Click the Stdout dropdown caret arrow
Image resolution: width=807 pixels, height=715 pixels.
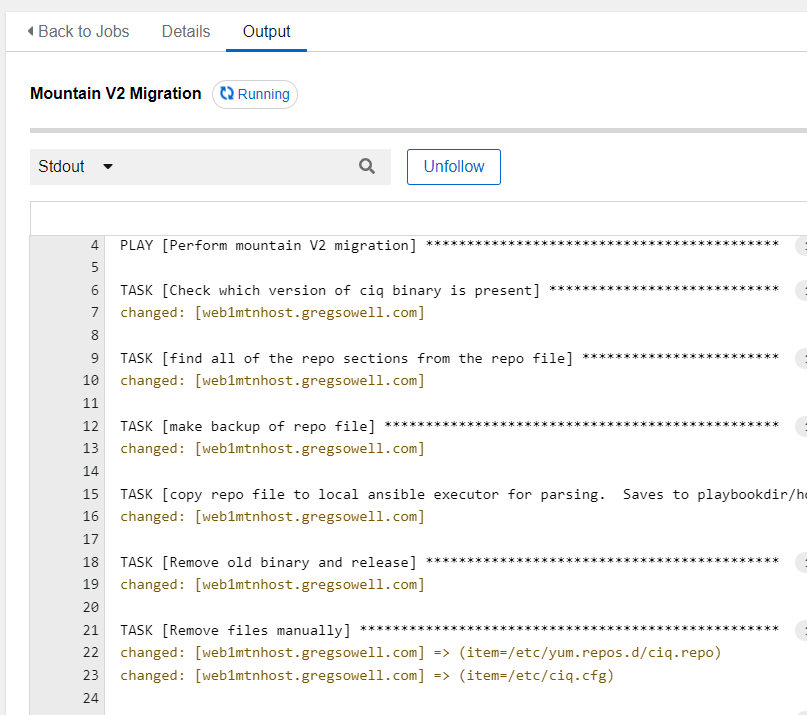coord(108,167)
